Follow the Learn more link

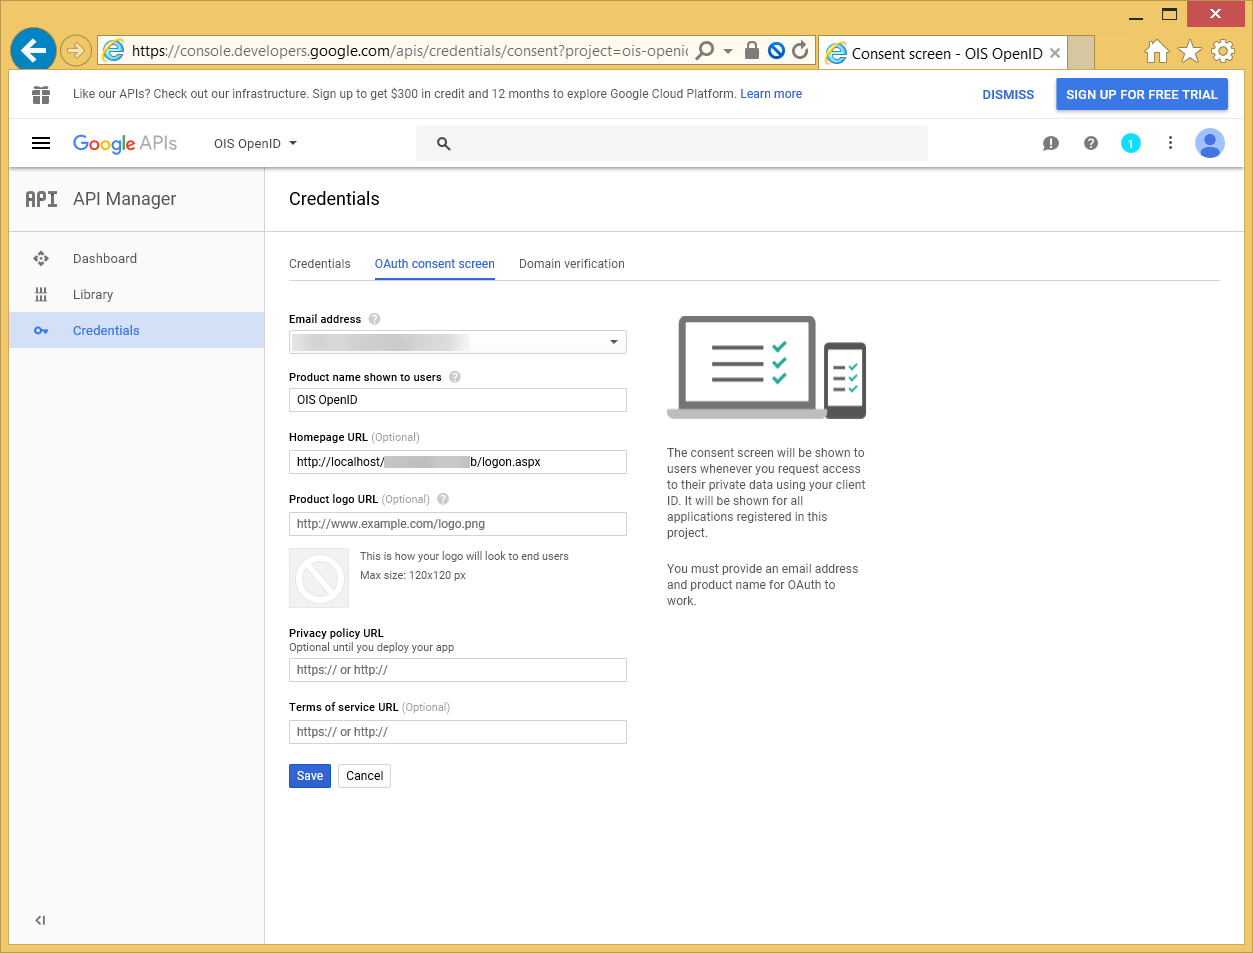(x=771, y=94)
